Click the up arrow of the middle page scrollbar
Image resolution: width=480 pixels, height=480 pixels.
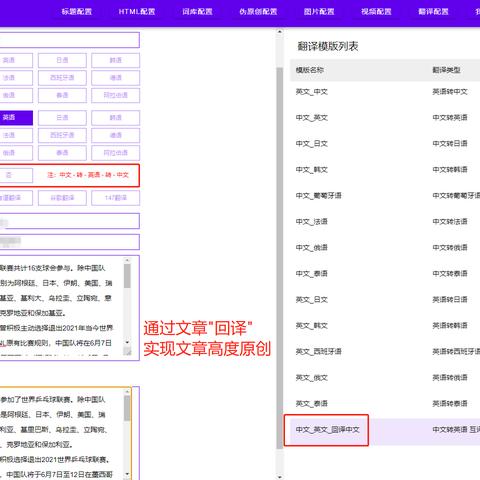click(x=280, y=32)
